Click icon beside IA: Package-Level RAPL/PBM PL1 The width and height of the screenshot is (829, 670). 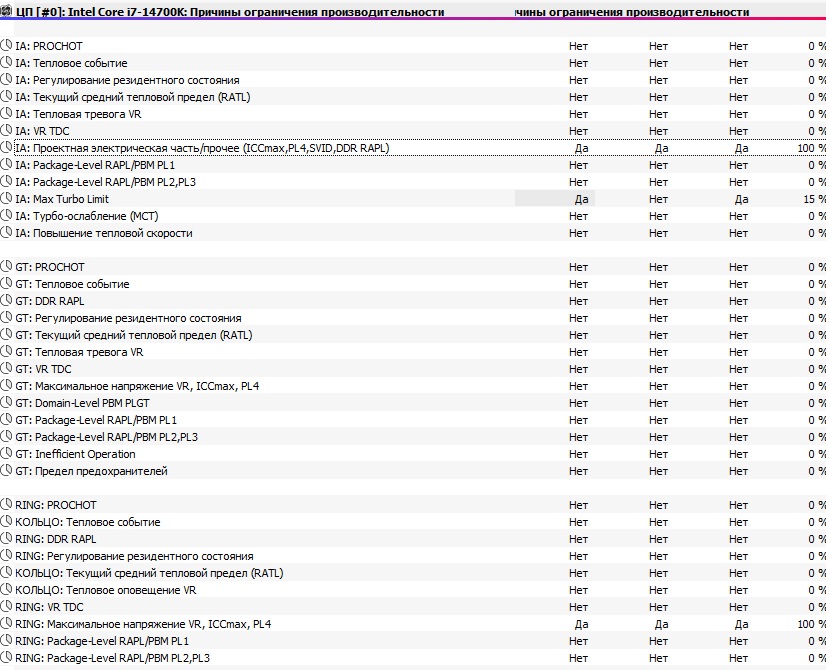coord(6,164)
